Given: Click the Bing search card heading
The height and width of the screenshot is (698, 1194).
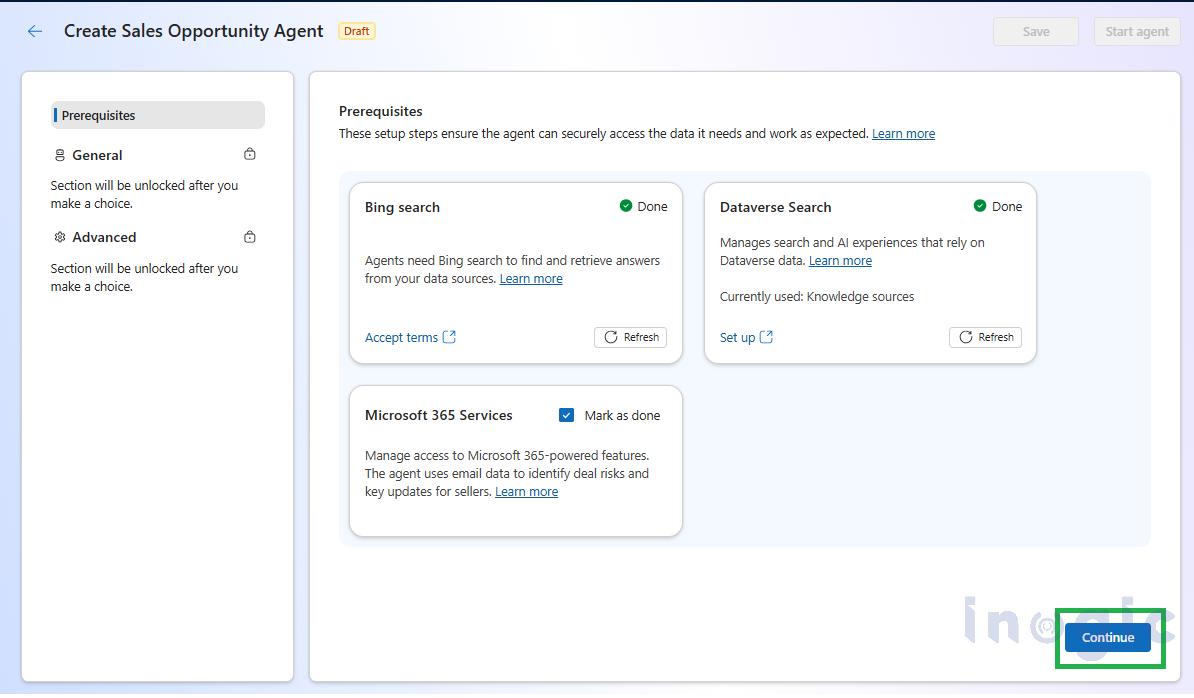Looking at the screenshot, I should coord(402,207).
